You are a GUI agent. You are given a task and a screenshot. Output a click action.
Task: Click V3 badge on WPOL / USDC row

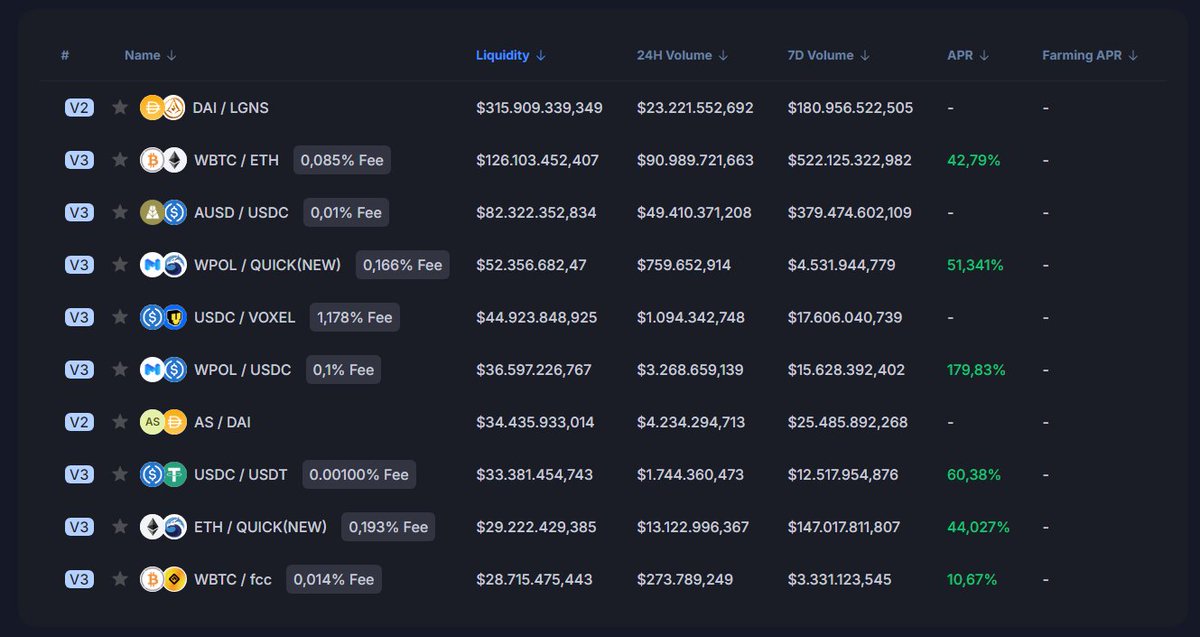pyautogui.click(x=79, y=369)
